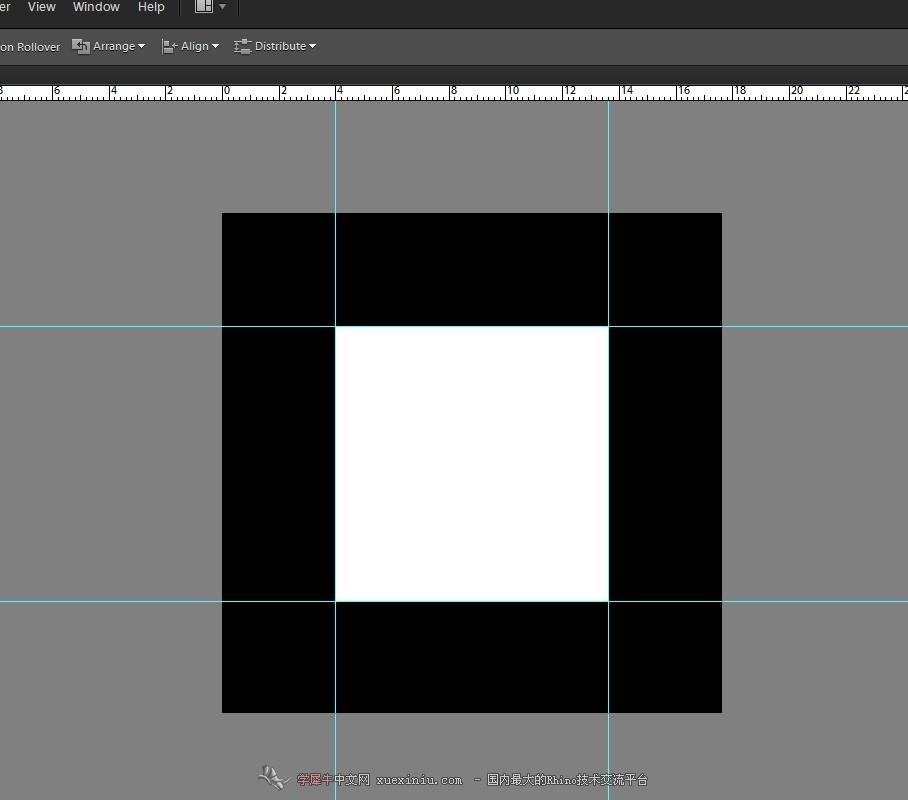
Task: Click the Distribute objects icon
Action: 242,46
